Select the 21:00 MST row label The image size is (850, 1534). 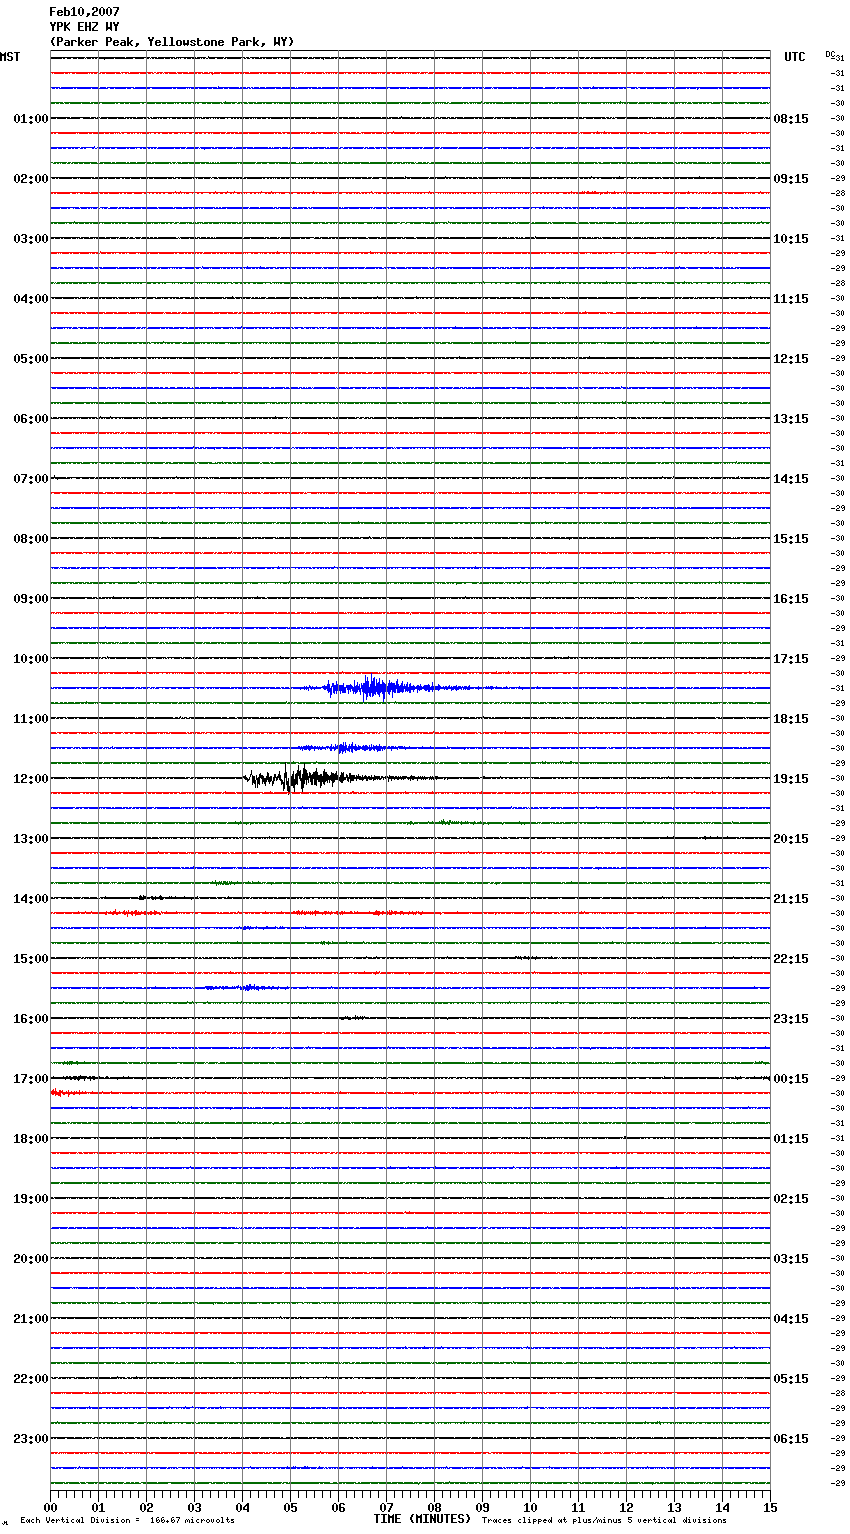(30, 1319)
